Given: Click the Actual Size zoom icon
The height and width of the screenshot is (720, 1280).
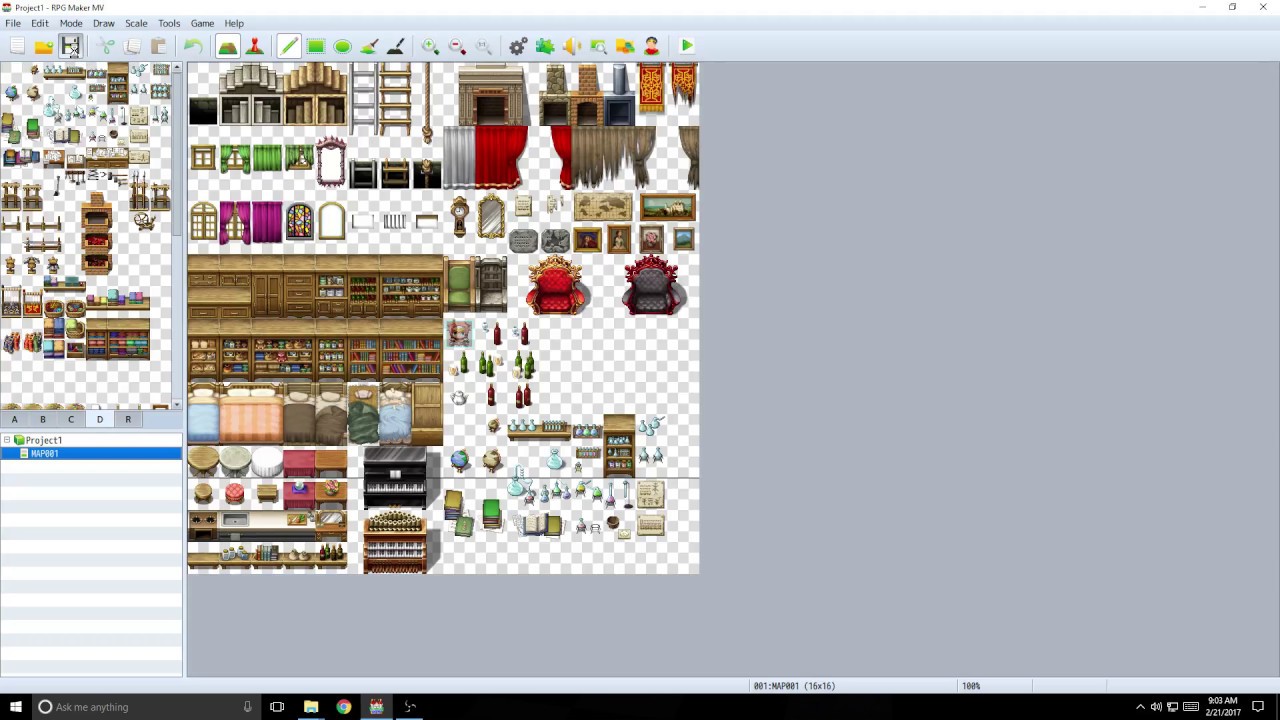Looking at the screenshot, I should point(483,46).
